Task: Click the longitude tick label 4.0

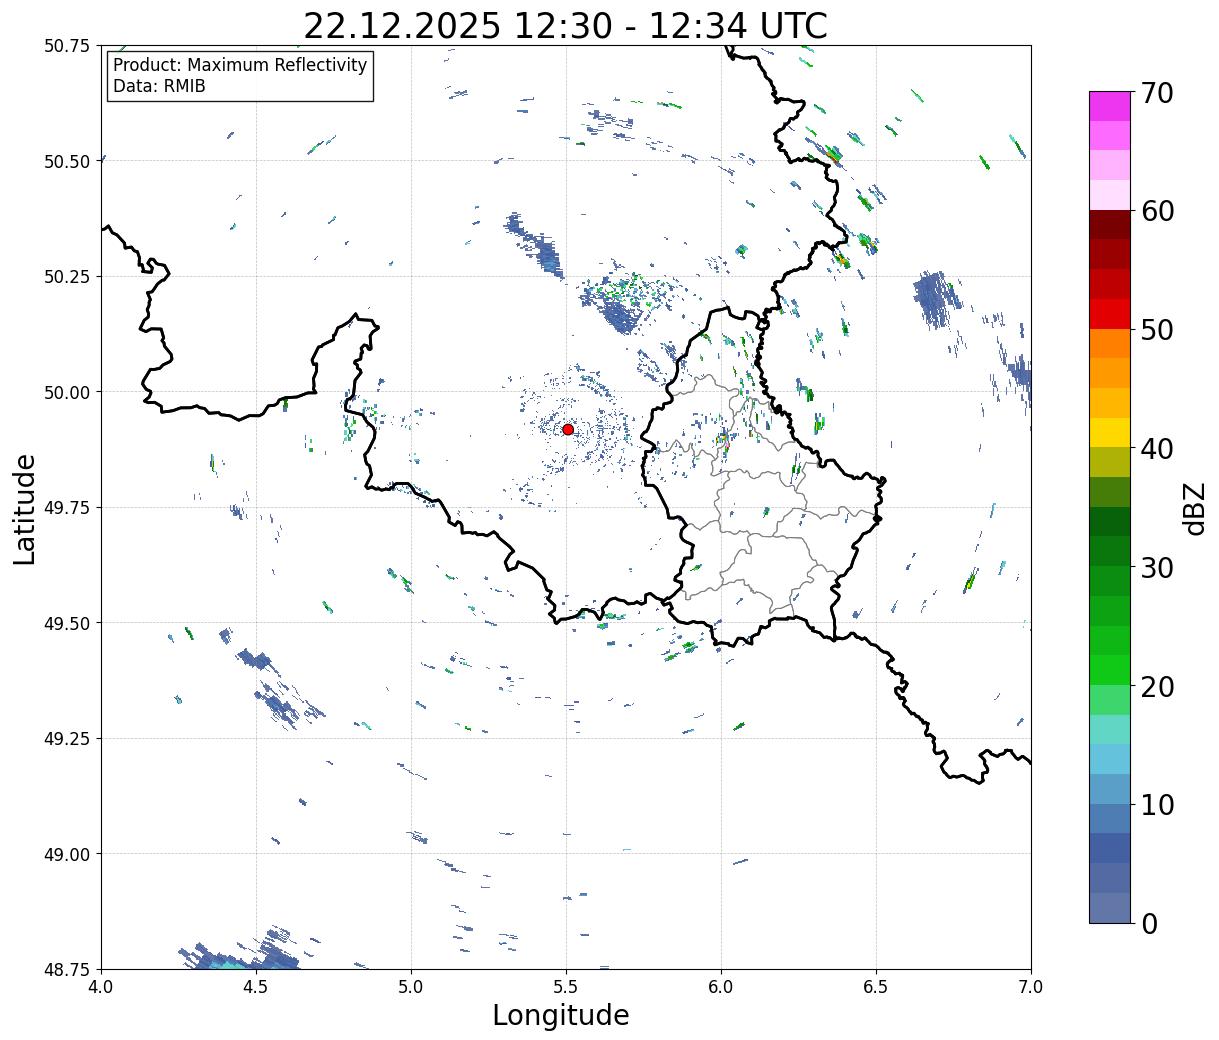Action: (101, 987)
